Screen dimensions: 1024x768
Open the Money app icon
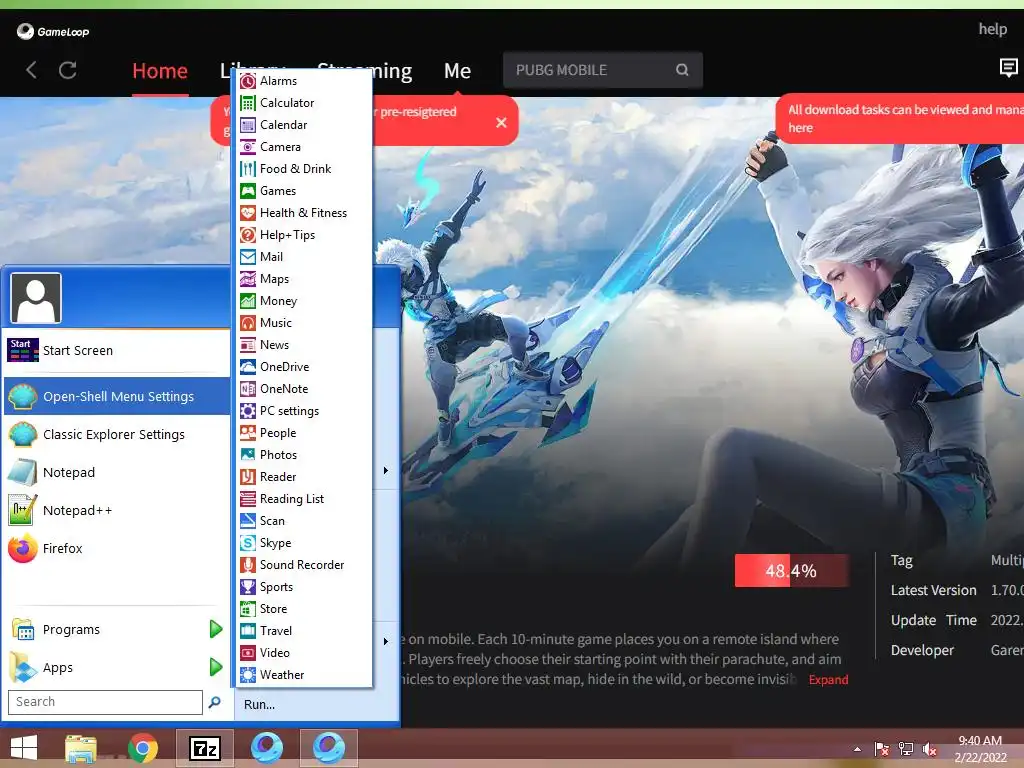248,301
